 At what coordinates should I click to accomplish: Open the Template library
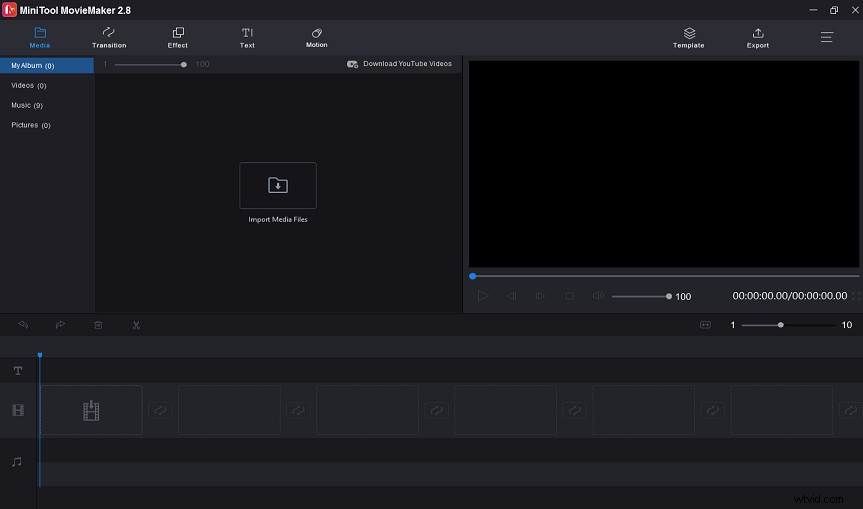click(689, 37)
